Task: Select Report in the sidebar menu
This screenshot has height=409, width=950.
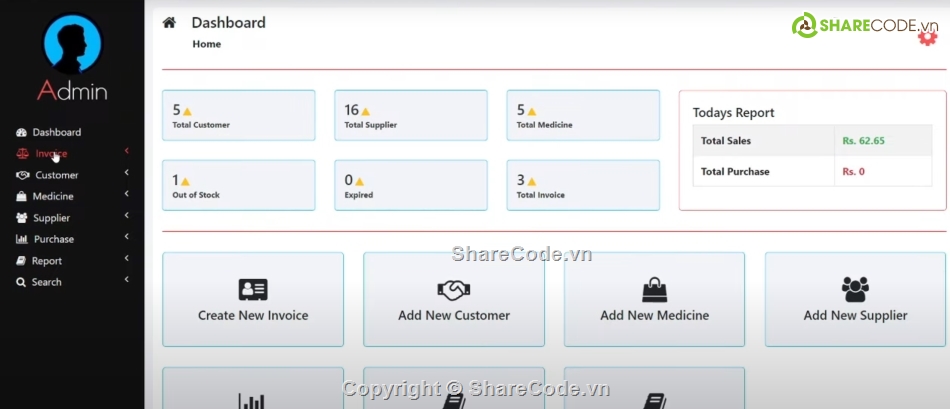Action: click(47, 261)
